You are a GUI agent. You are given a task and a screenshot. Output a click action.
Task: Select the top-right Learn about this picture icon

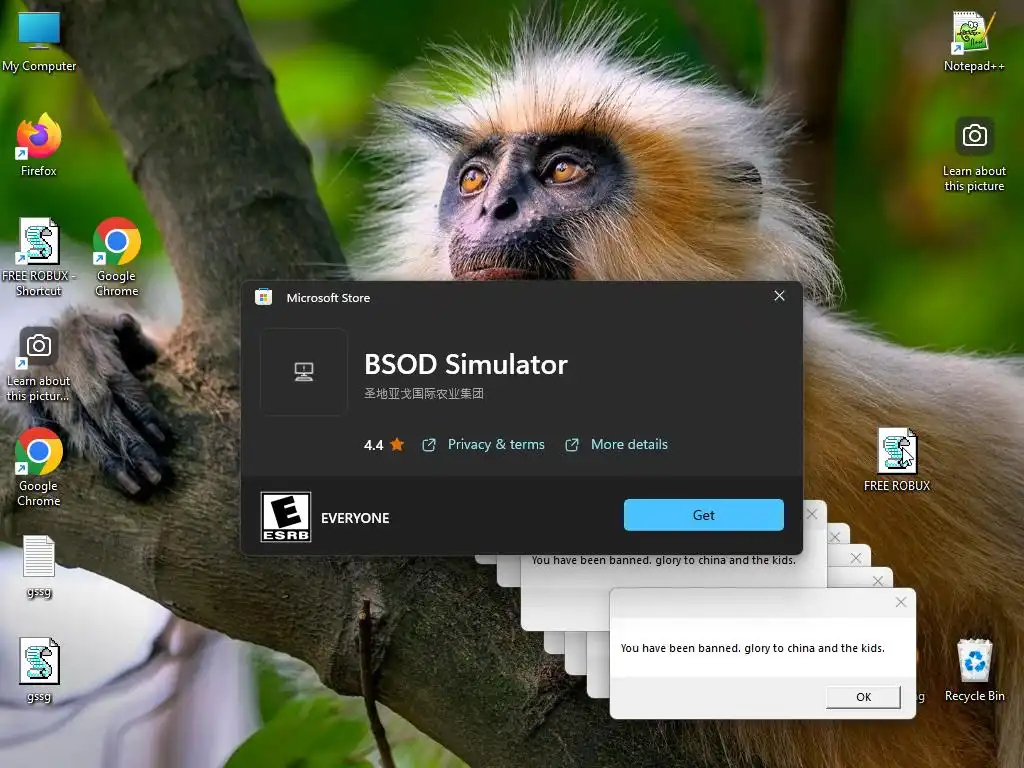click(974, 154)
